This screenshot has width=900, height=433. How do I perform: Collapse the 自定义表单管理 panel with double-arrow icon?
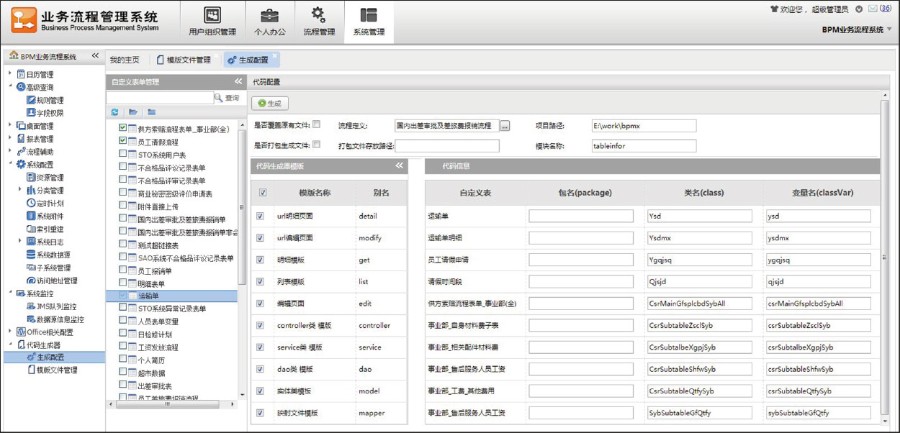(x=238, y=82)
